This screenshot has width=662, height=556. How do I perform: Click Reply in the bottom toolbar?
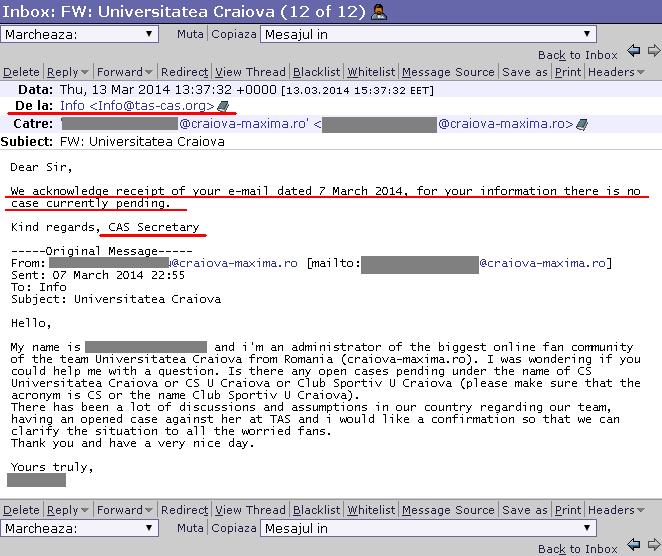(62, 510)
